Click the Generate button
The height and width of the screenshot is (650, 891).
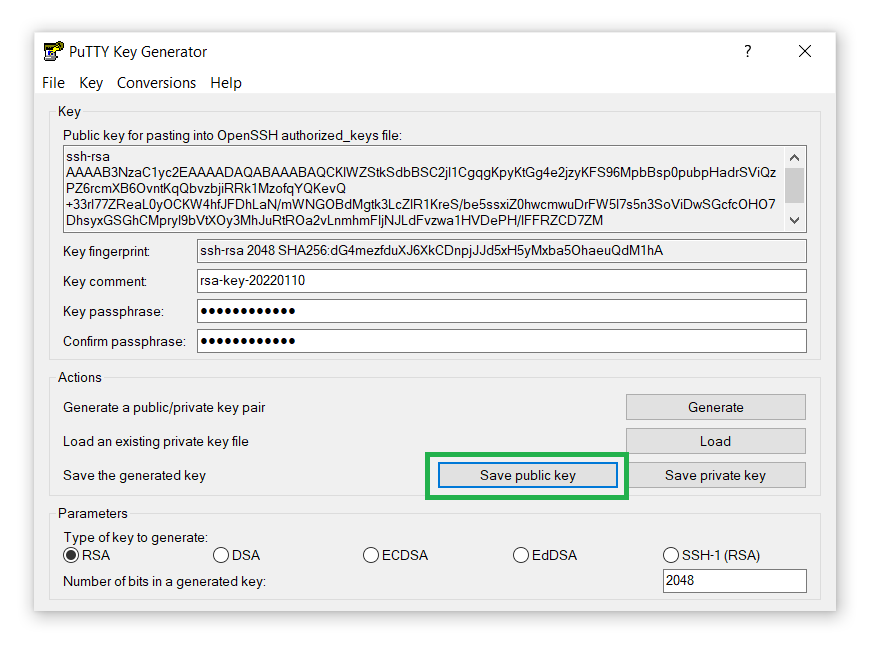716,407
